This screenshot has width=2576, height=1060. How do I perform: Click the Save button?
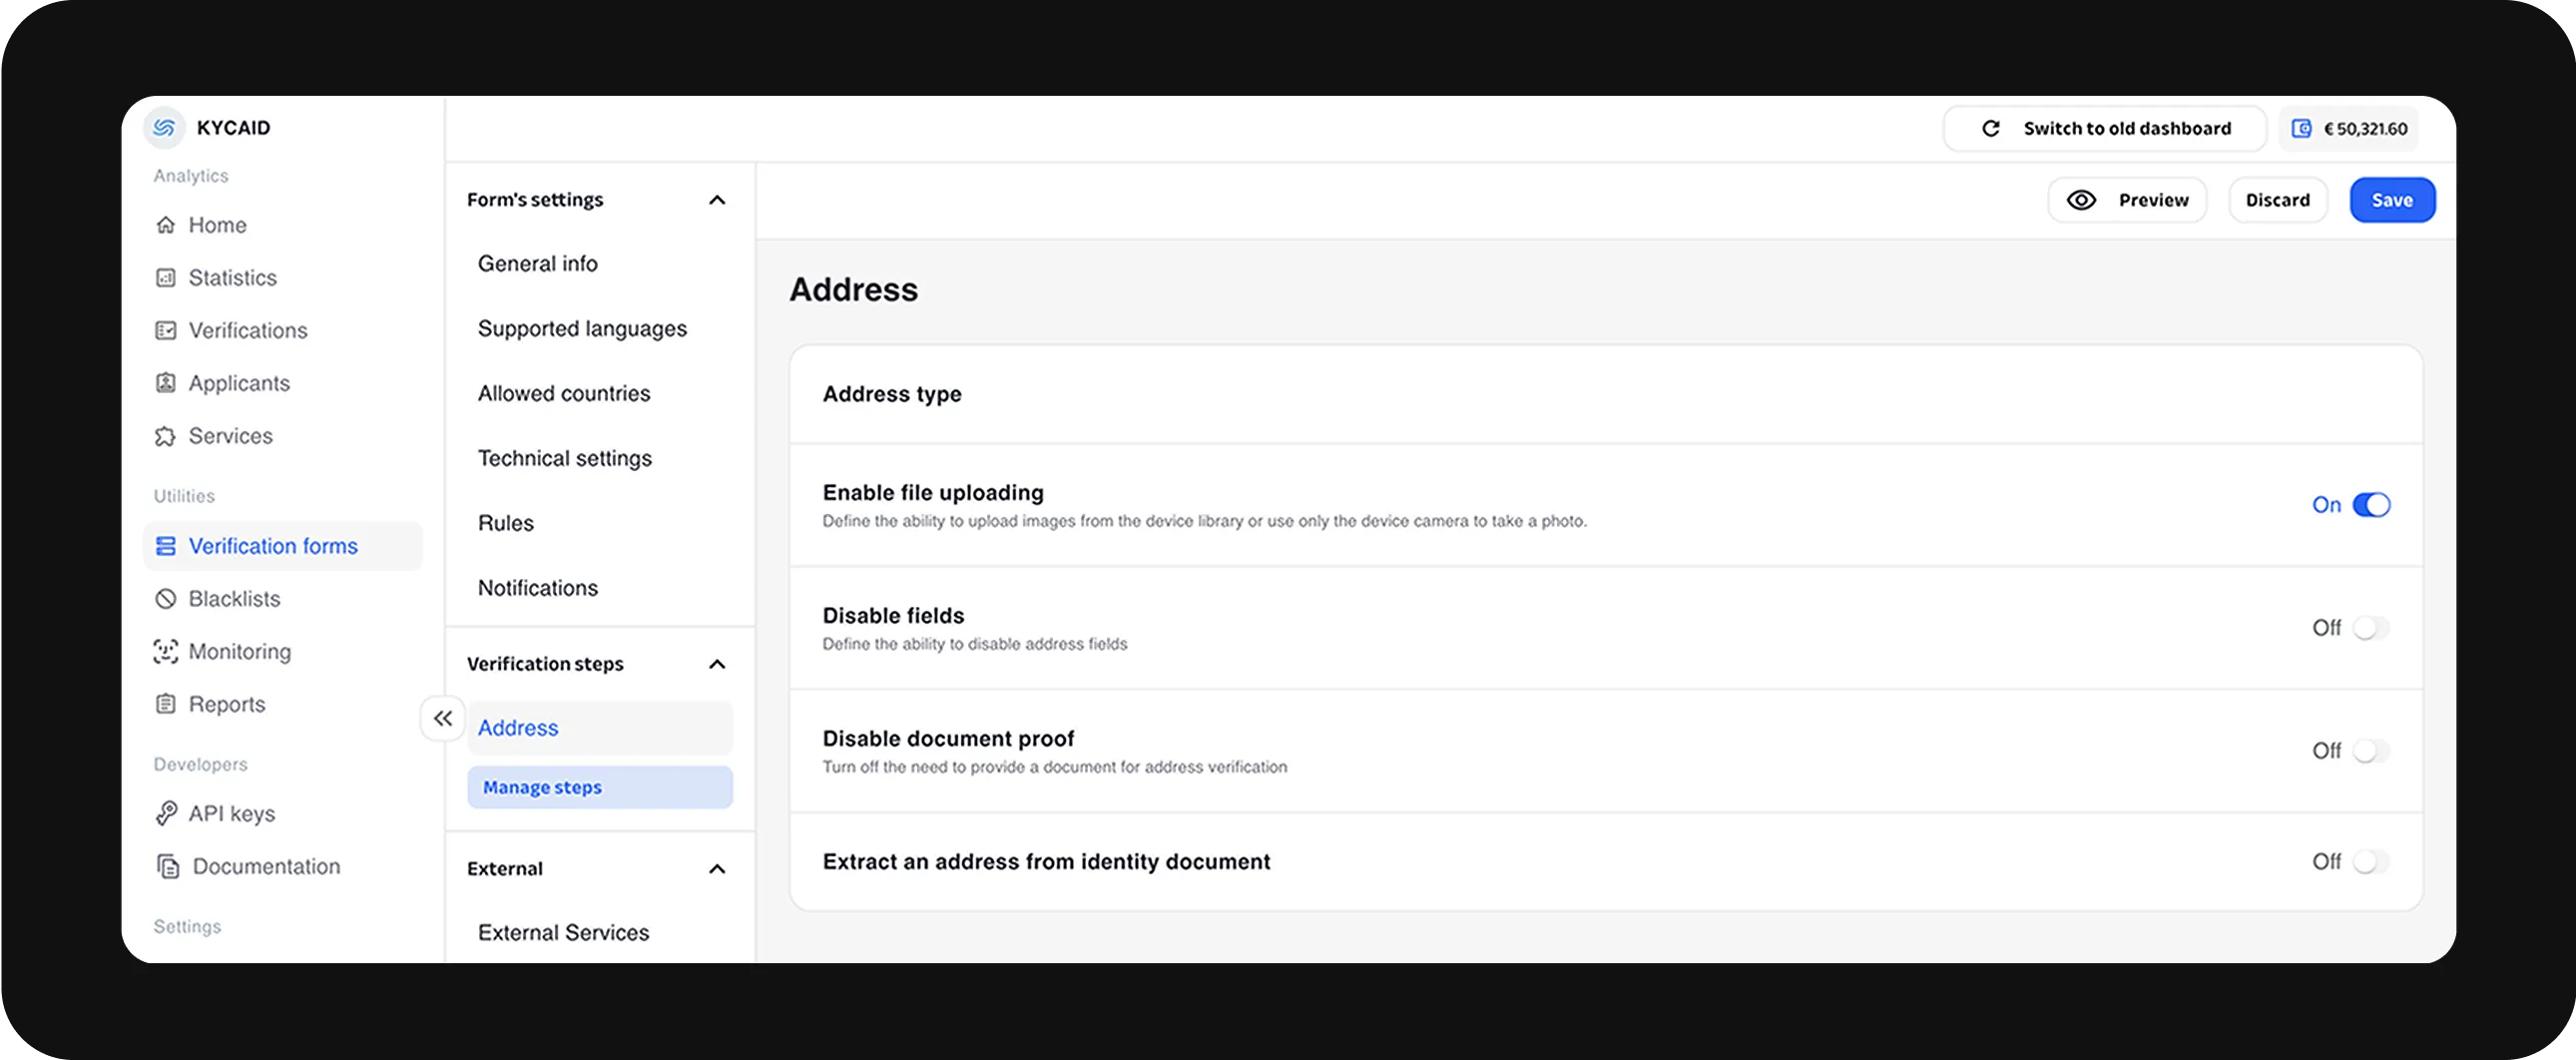point(2392,200)
